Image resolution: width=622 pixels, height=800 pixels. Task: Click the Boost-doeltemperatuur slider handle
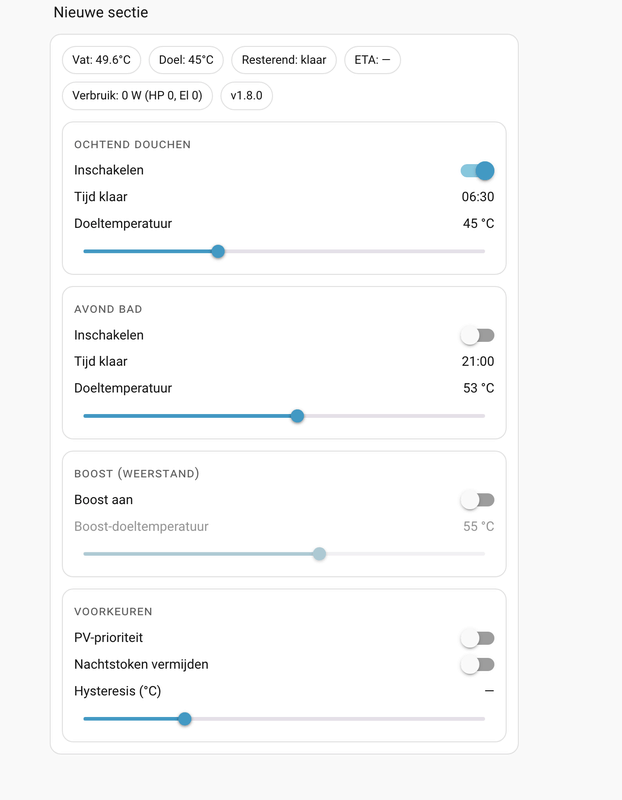(x=319, y=554)
